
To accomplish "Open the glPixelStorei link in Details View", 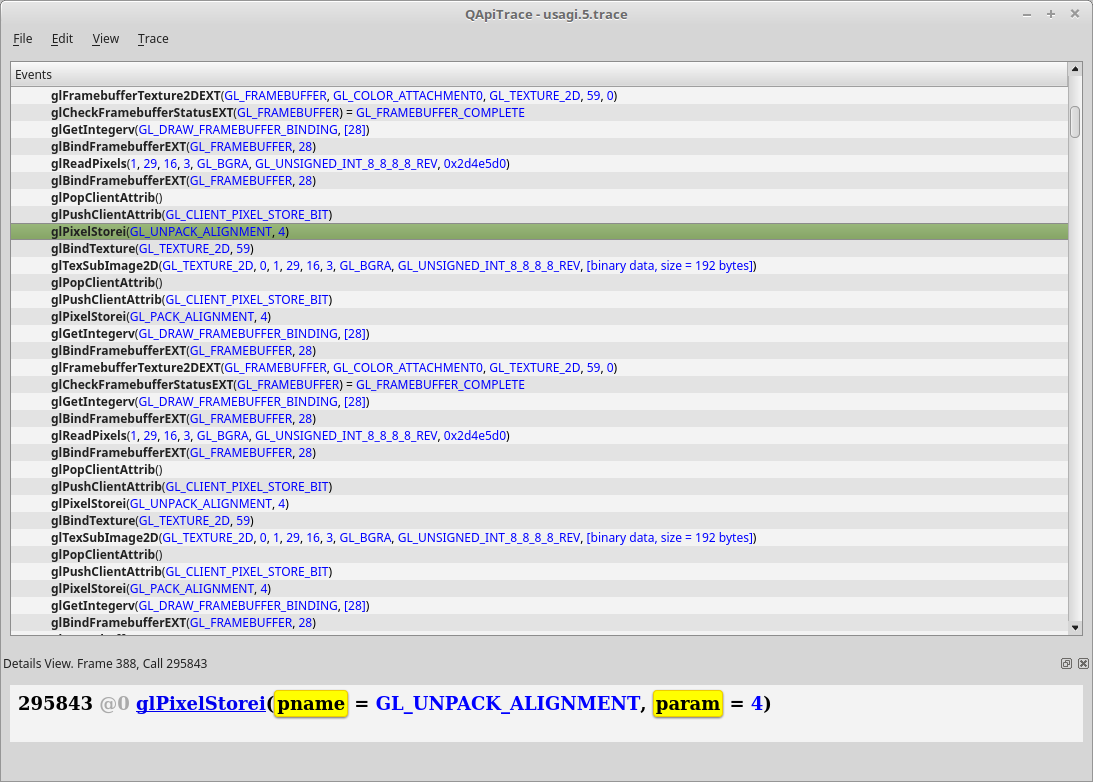I will (200, 704).
